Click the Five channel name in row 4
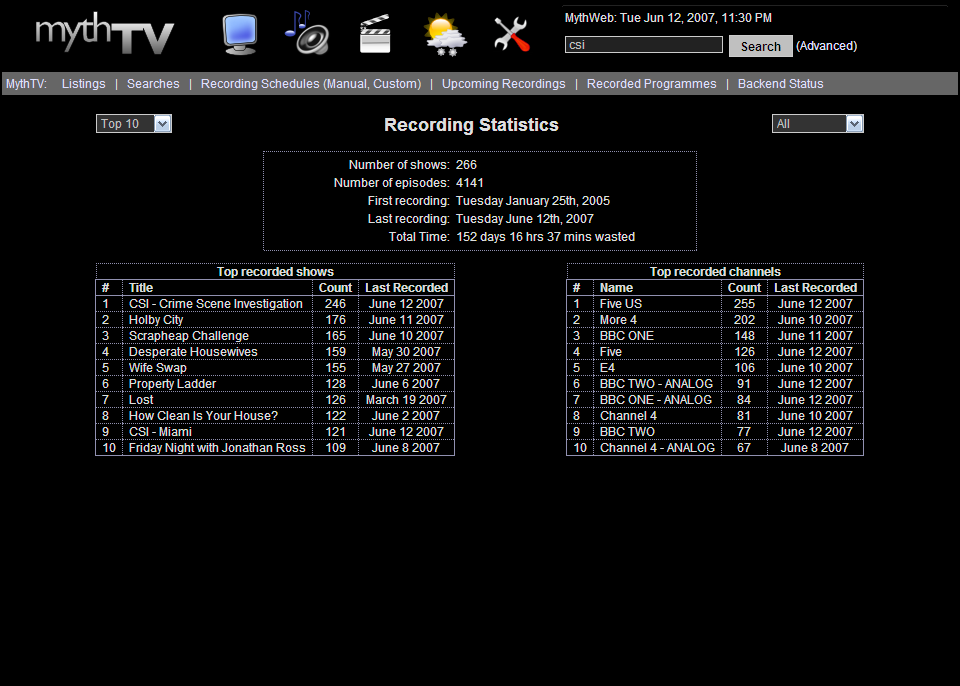This screenshot has width=960, height=686. [x=610, y=352]
